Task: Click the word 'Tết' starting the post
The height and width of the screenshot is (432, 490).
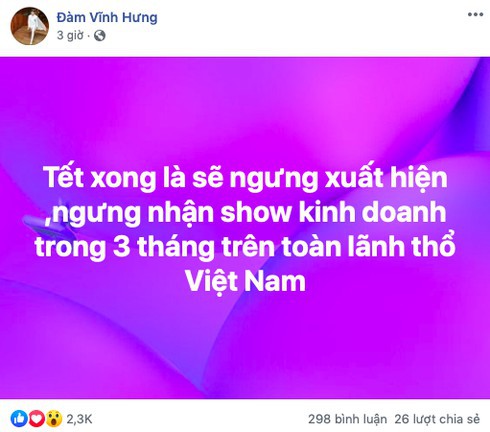Action: [x=63, y=178]
